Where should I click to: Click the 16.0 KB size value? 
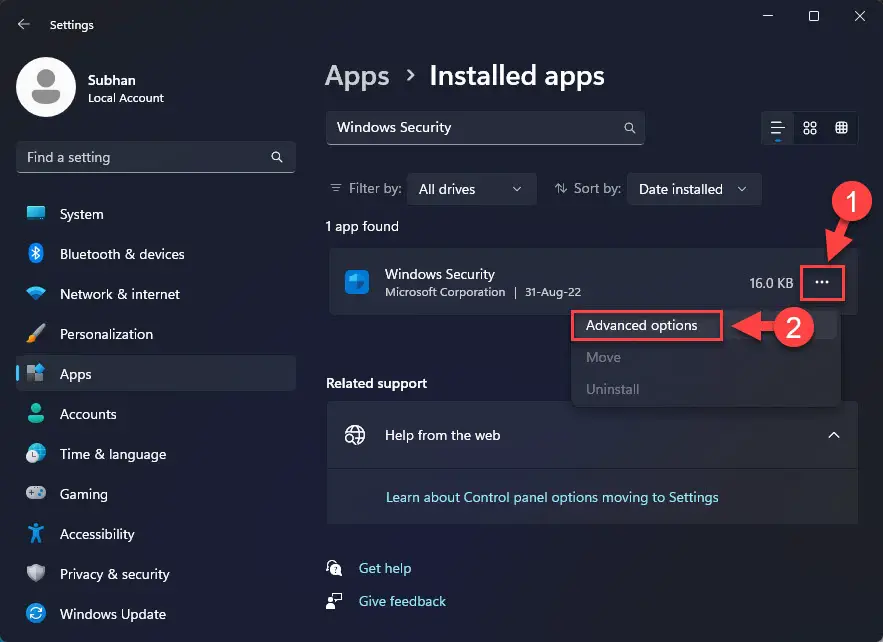(x=771, y=283)
